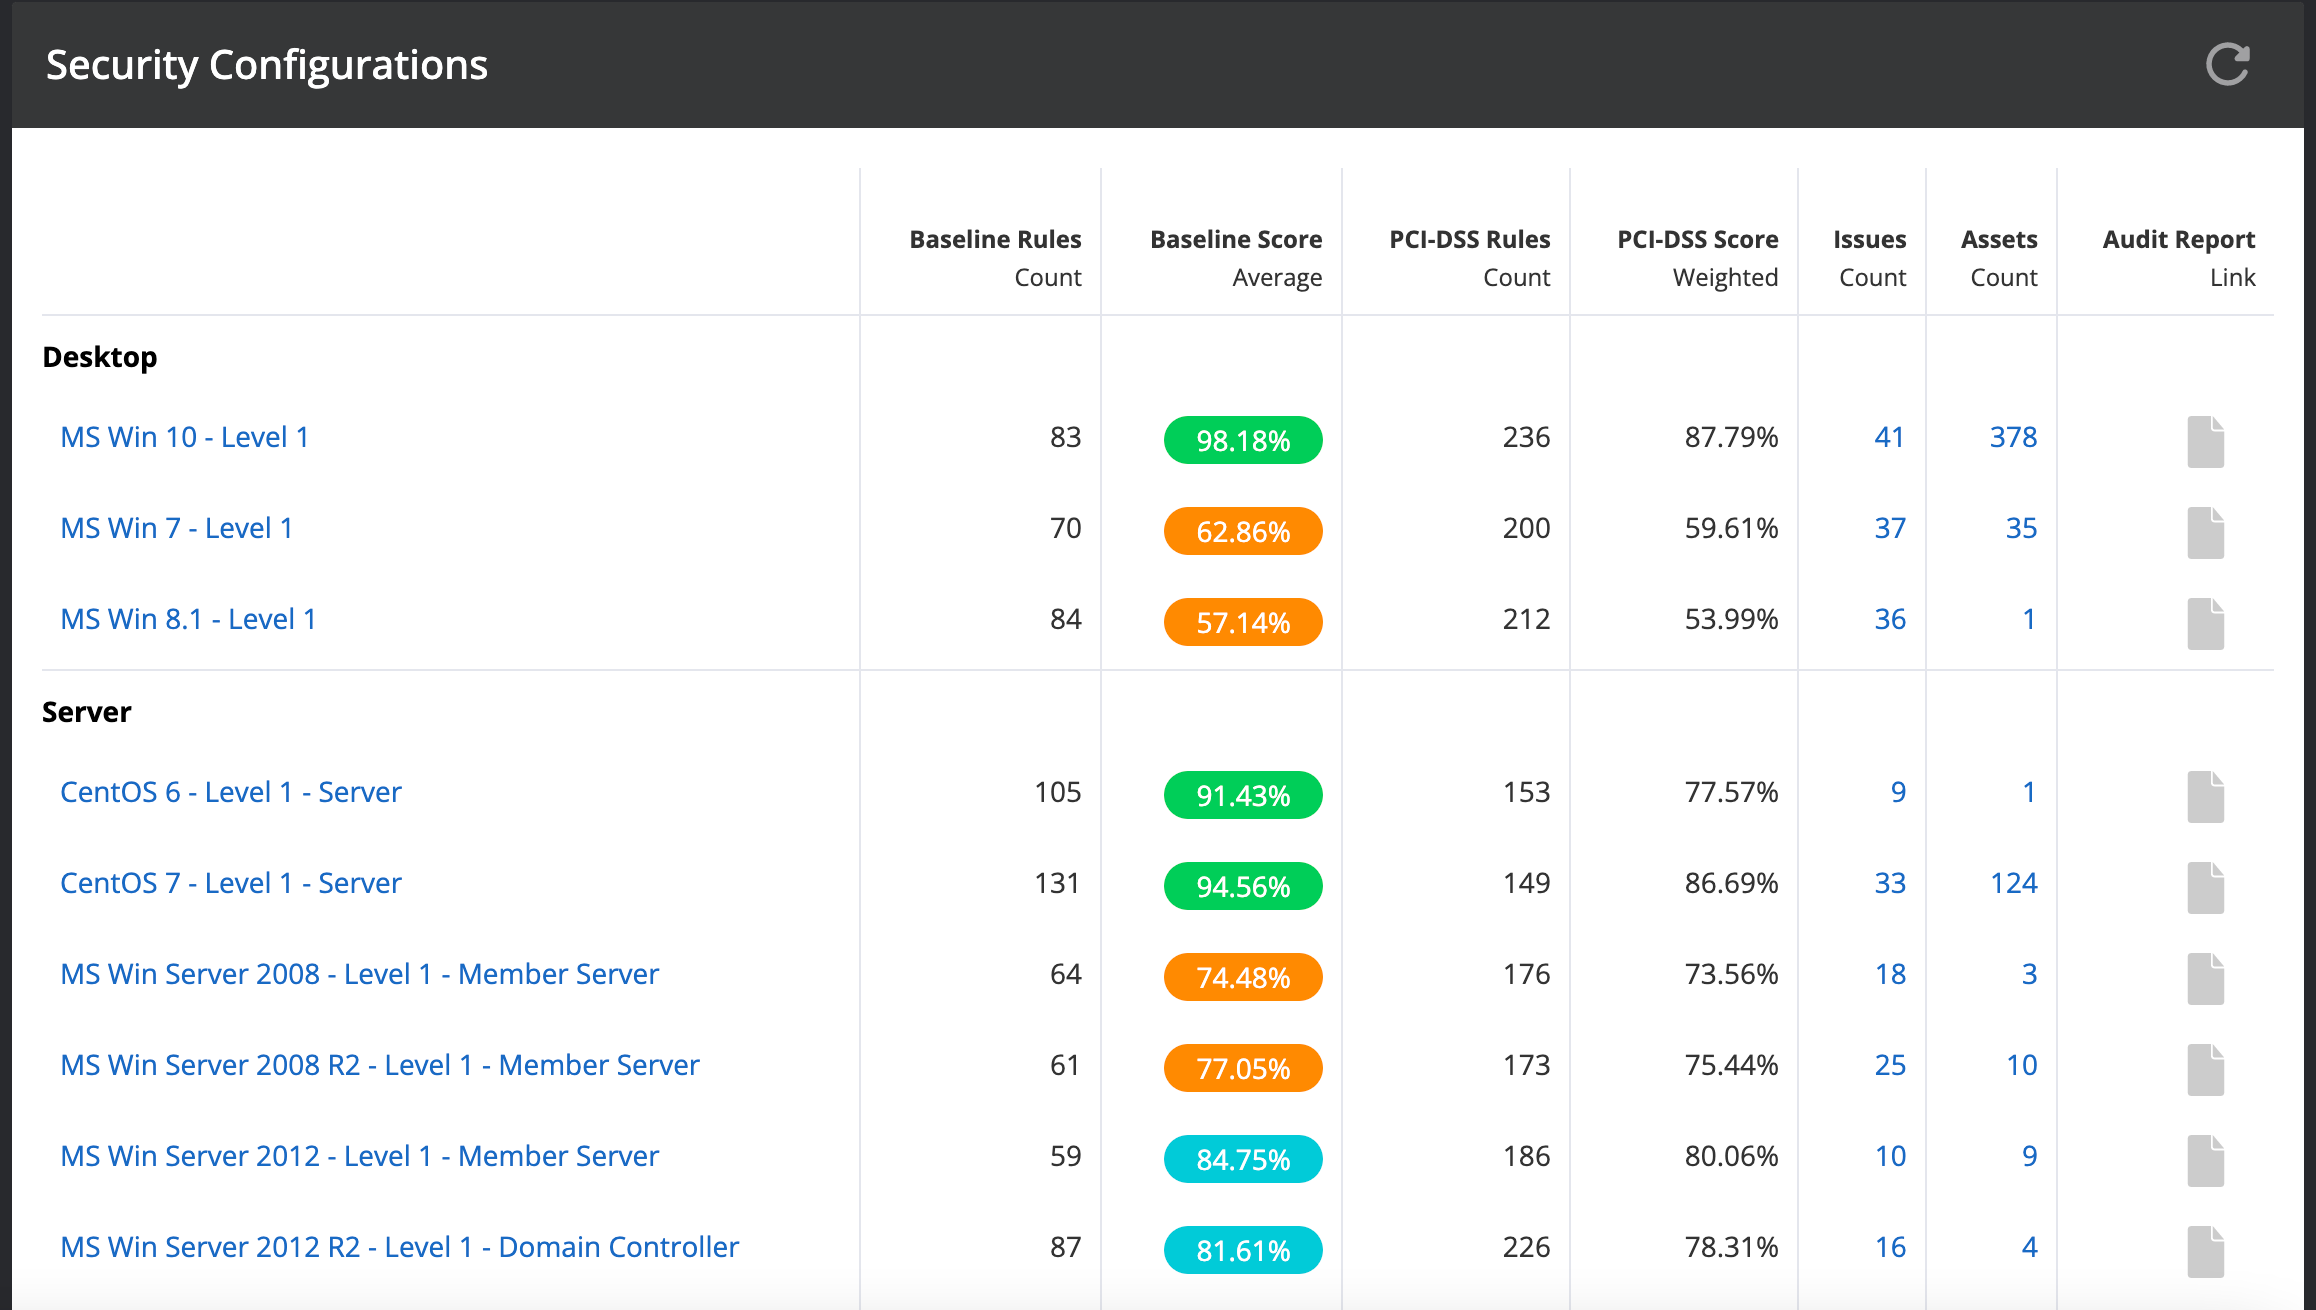Open MS Win 10 - Level 1 link
This screenshot has width=2316, height=1310.
pyautogui.click(x=185, y=437)
